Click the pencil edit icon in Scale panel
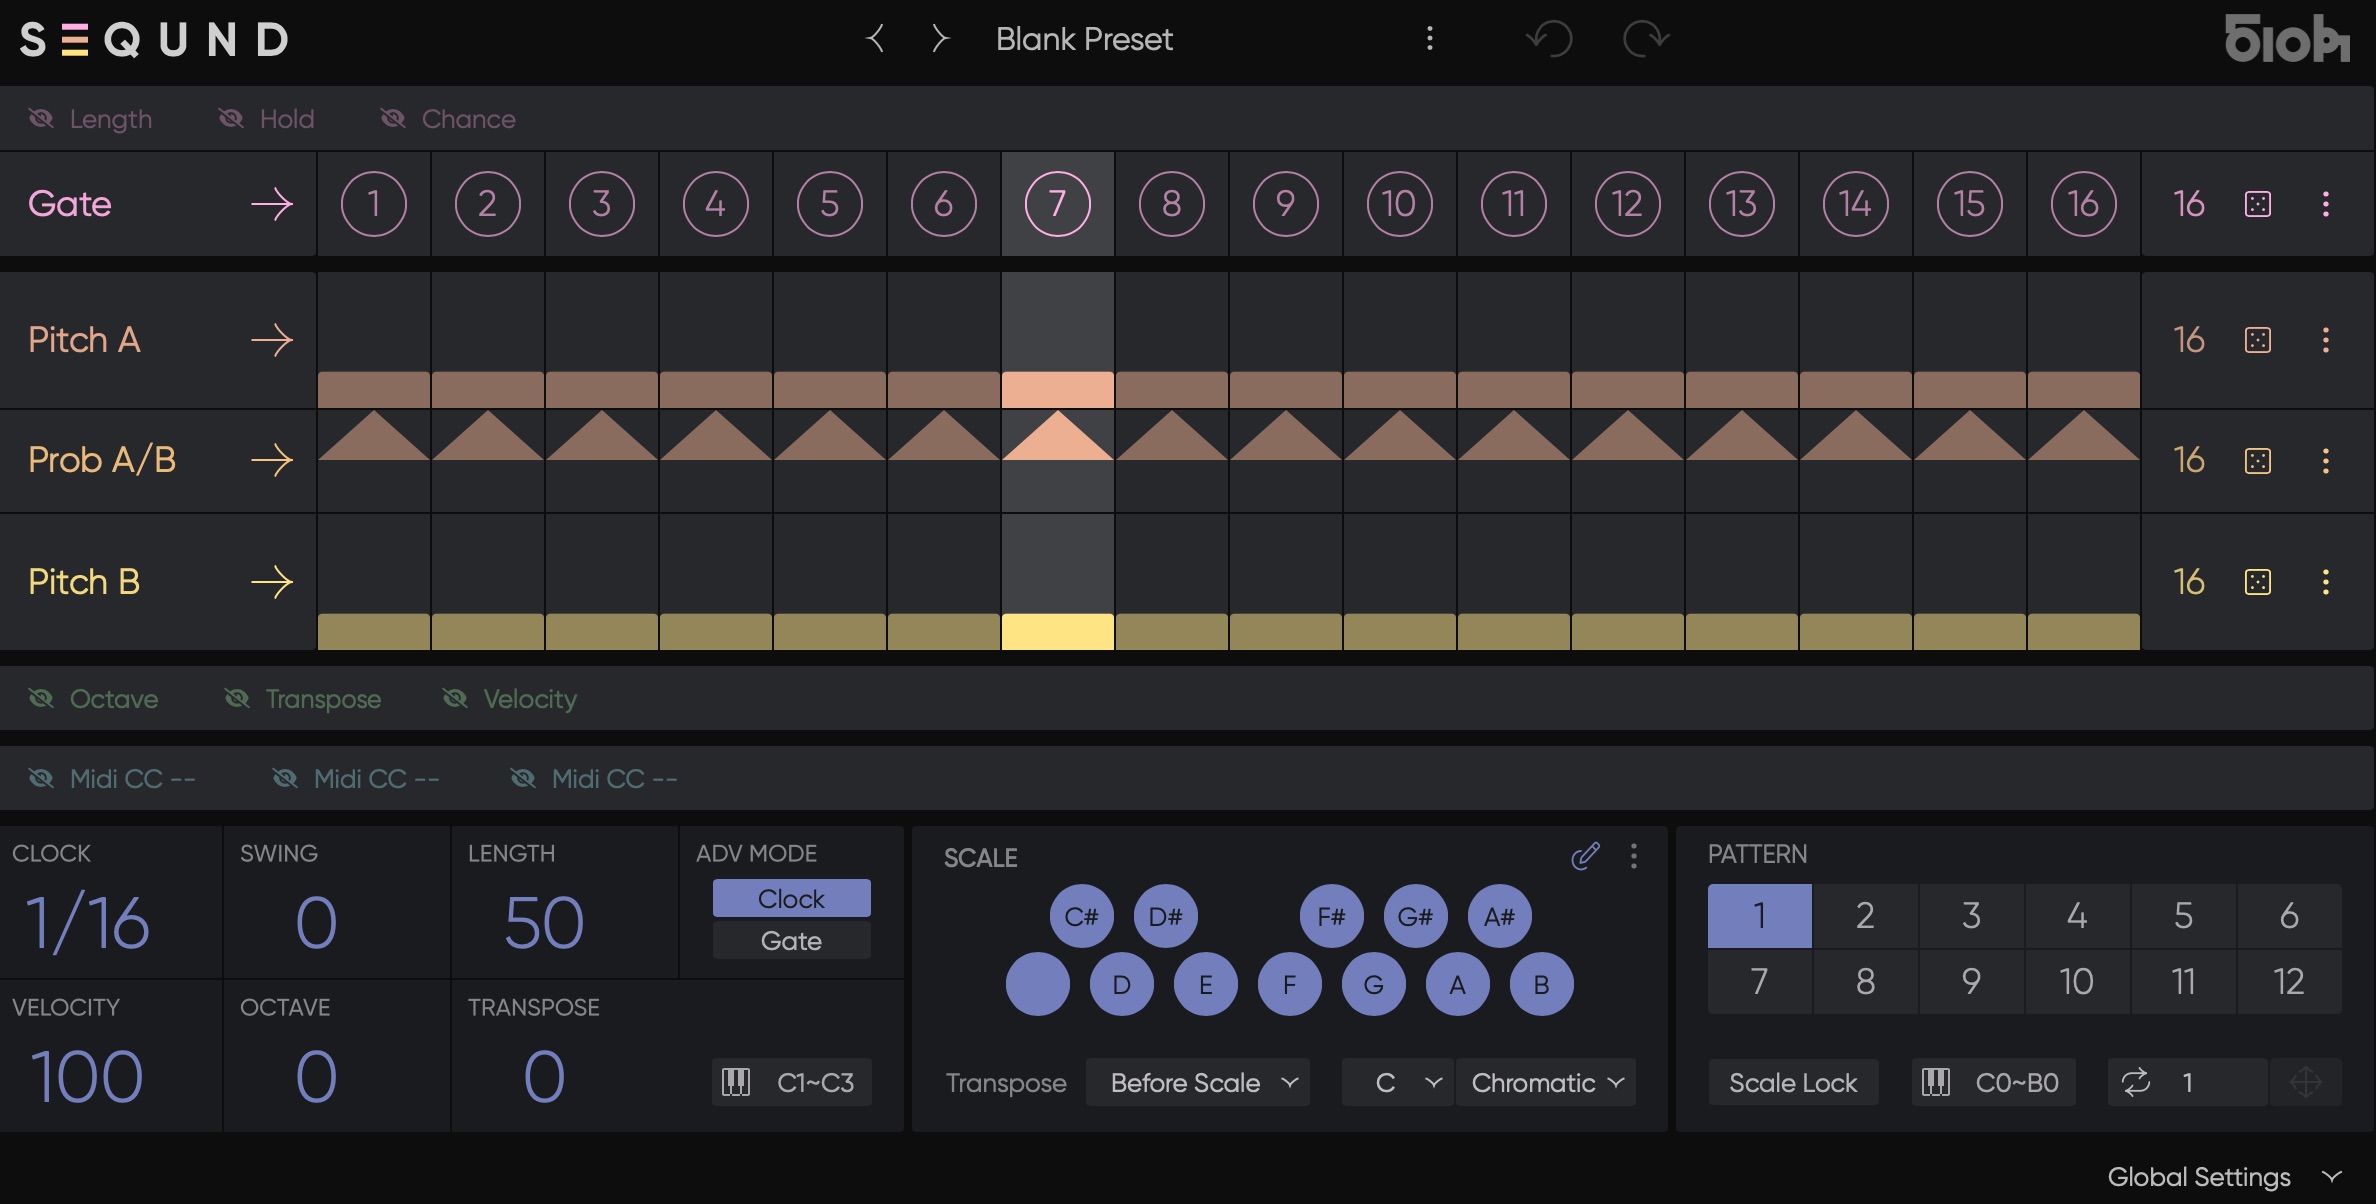Screen dimensions: 2376x1204 [1585, 856]
